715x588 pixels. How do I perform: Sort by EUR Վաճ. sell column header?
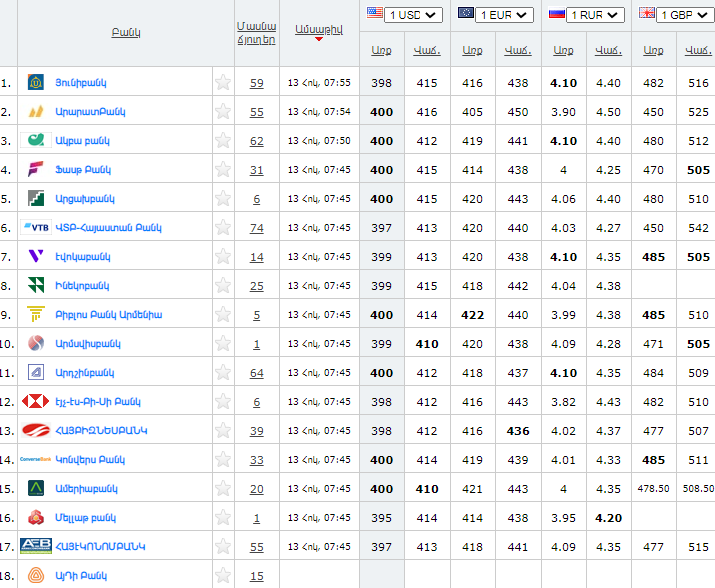tap(518, 50)
